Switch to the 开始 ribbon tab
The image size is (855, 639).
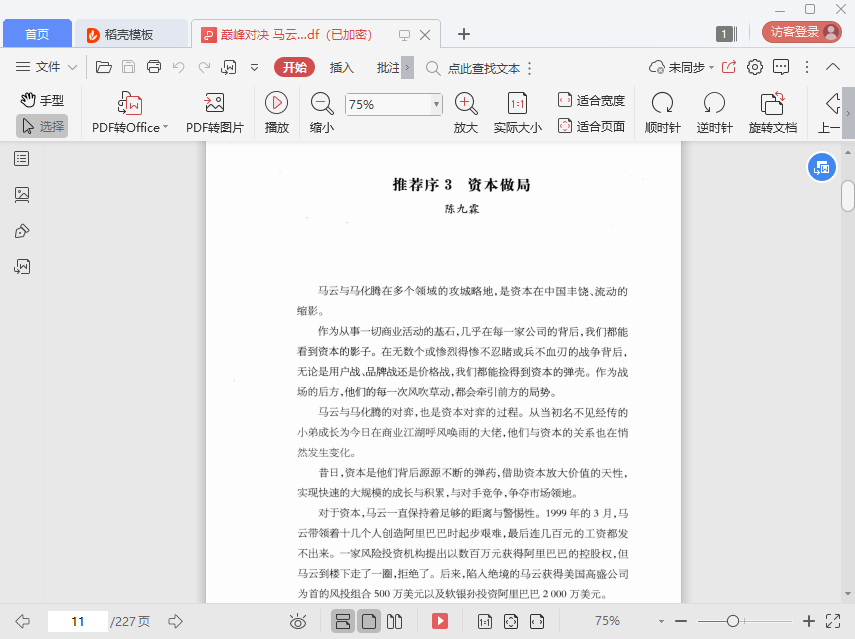click(294, 67)
